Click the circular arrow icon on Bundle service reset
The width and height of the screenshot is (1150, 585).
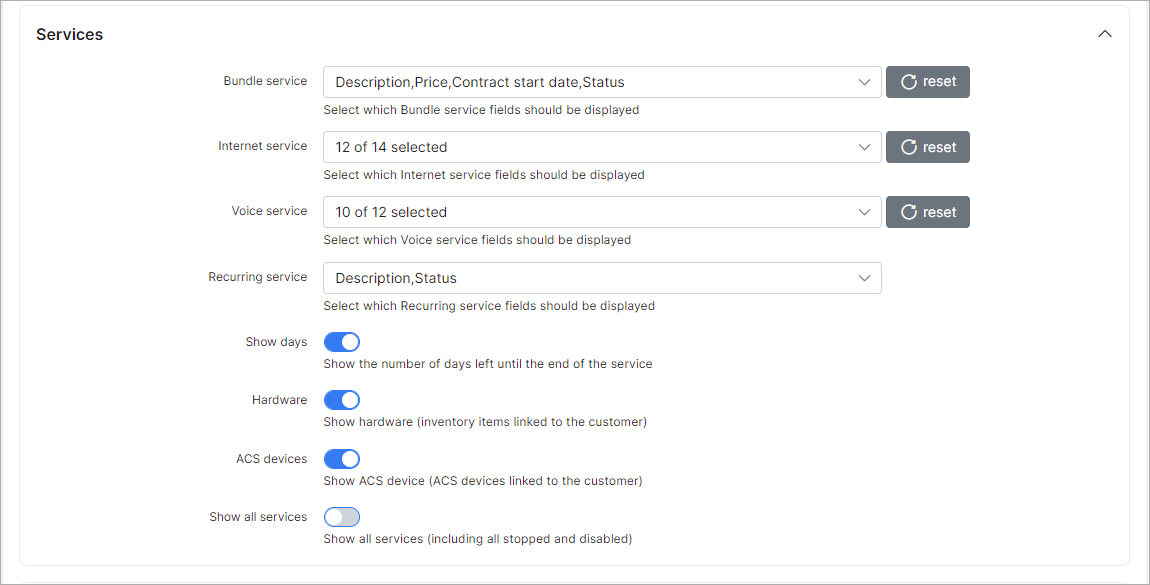[909, 82]
